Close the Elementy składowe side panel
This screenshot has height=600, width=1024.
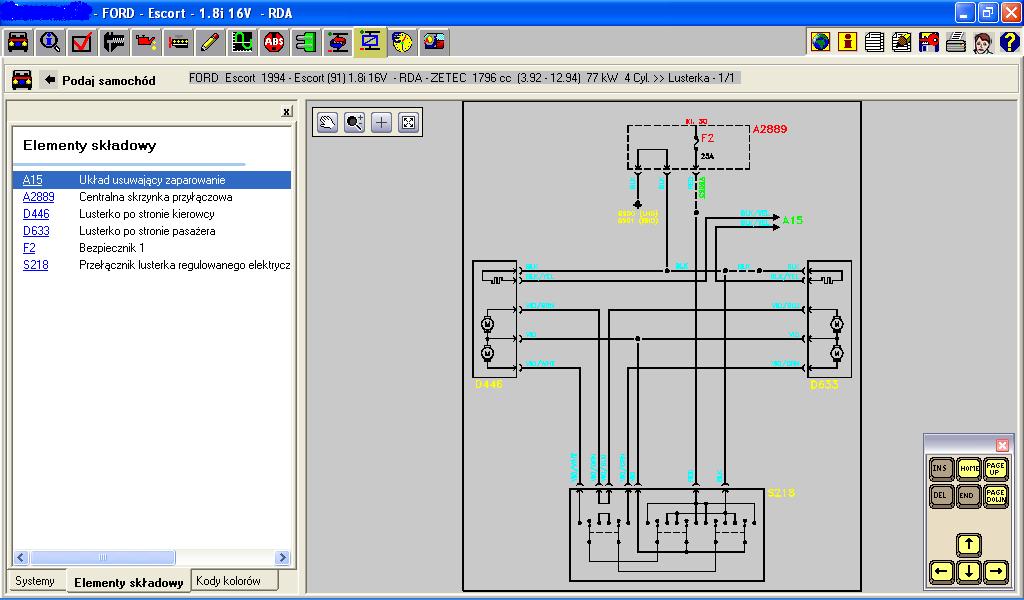click(286, 112)
